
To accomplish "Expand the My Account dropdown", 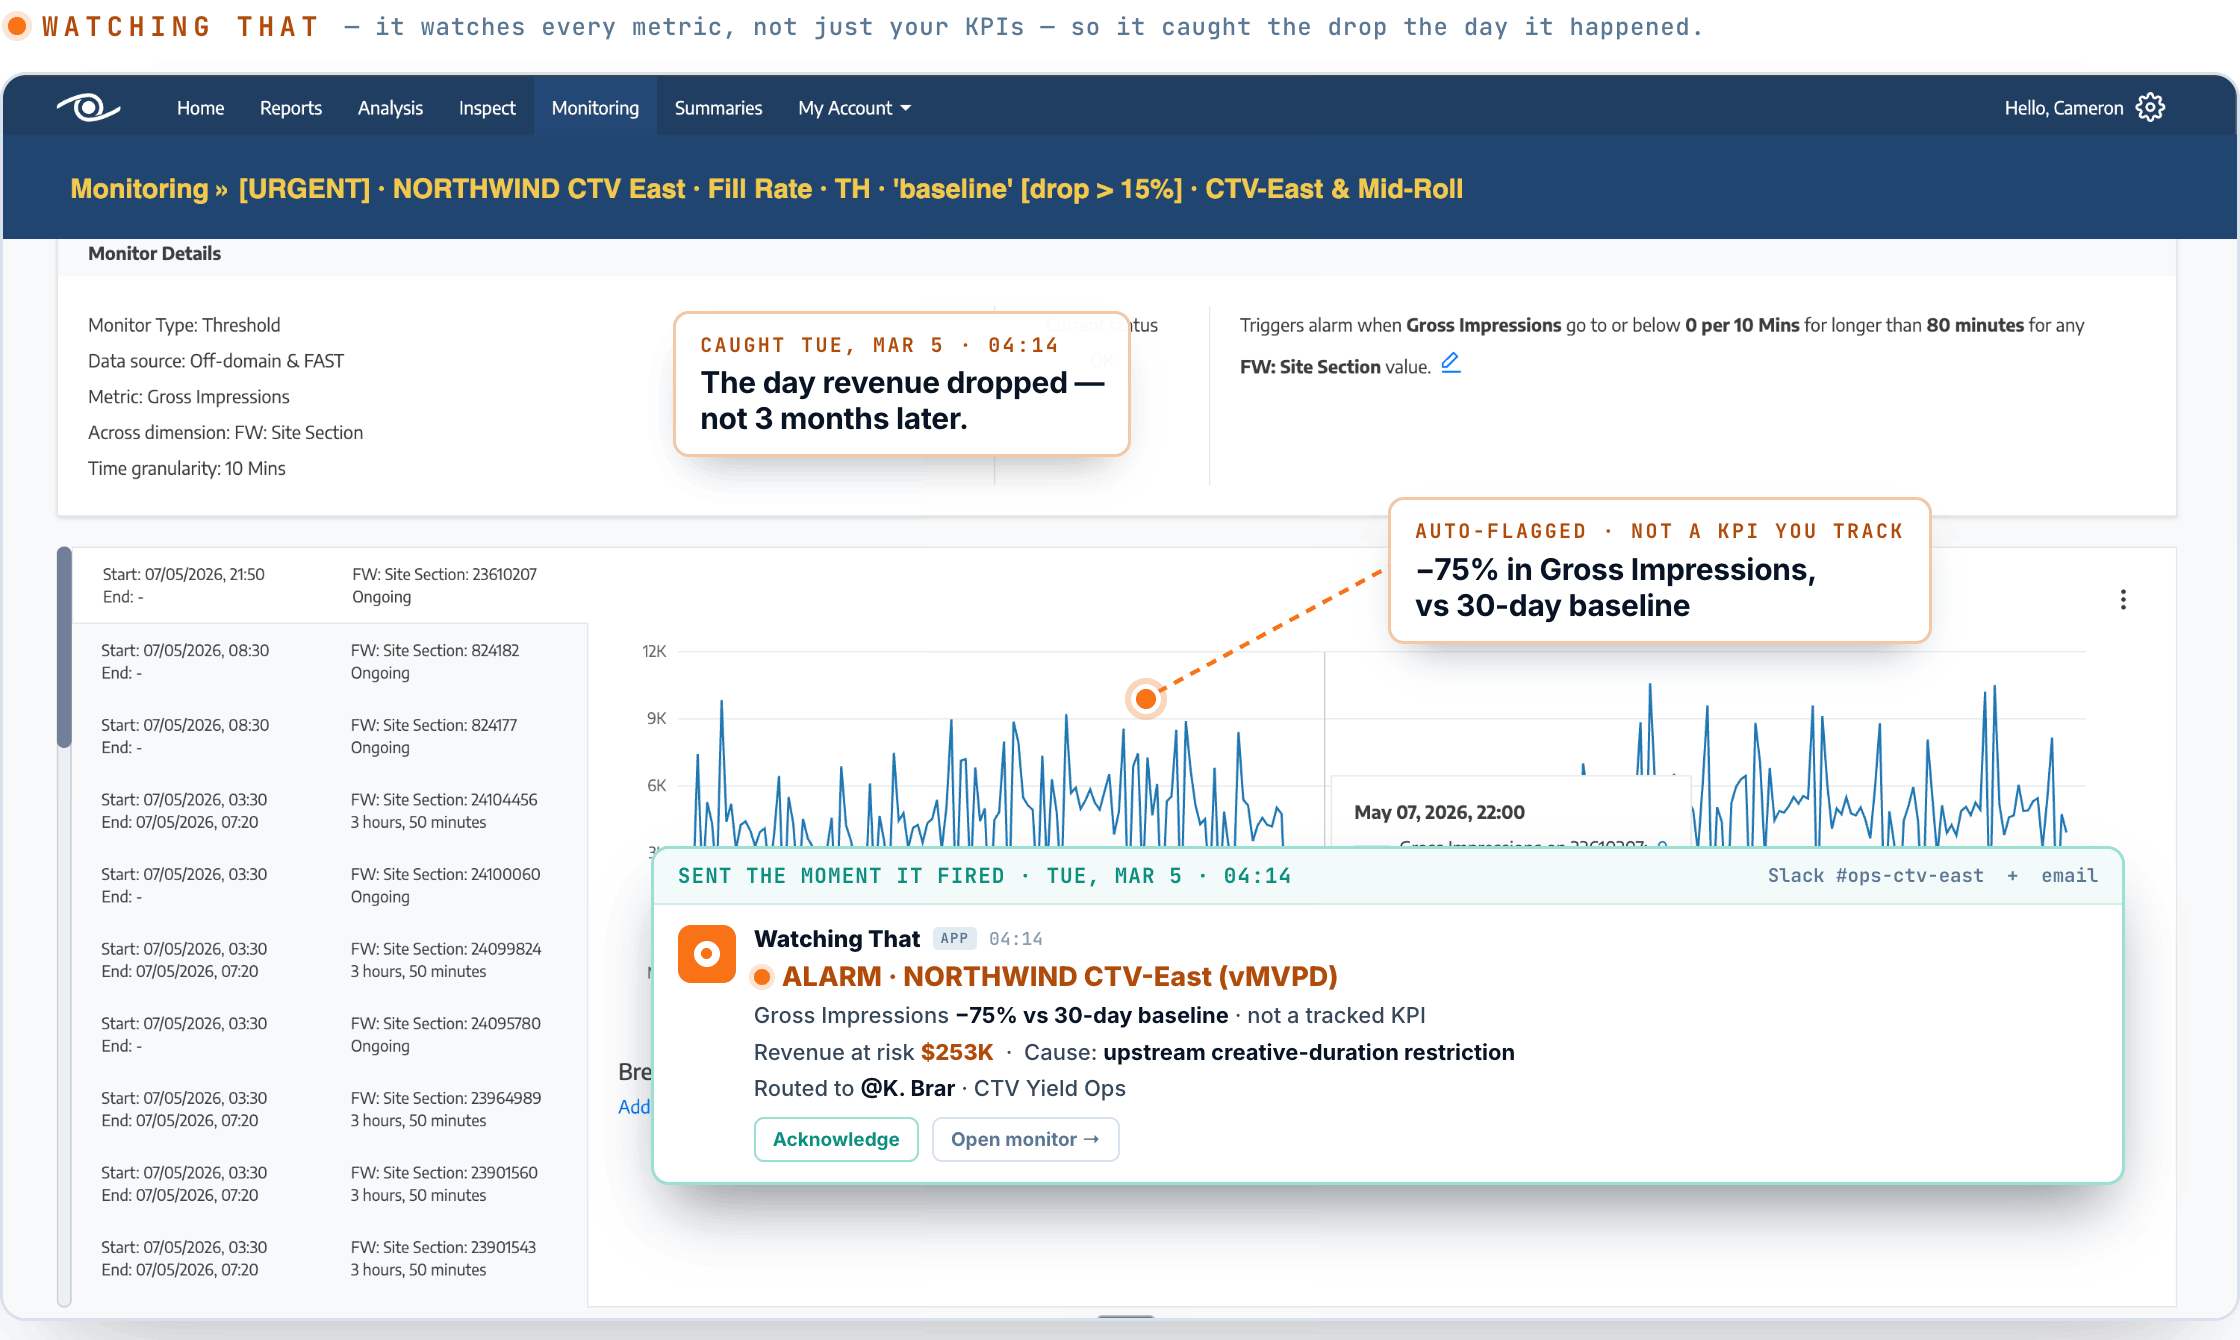I will click(855, 108).
